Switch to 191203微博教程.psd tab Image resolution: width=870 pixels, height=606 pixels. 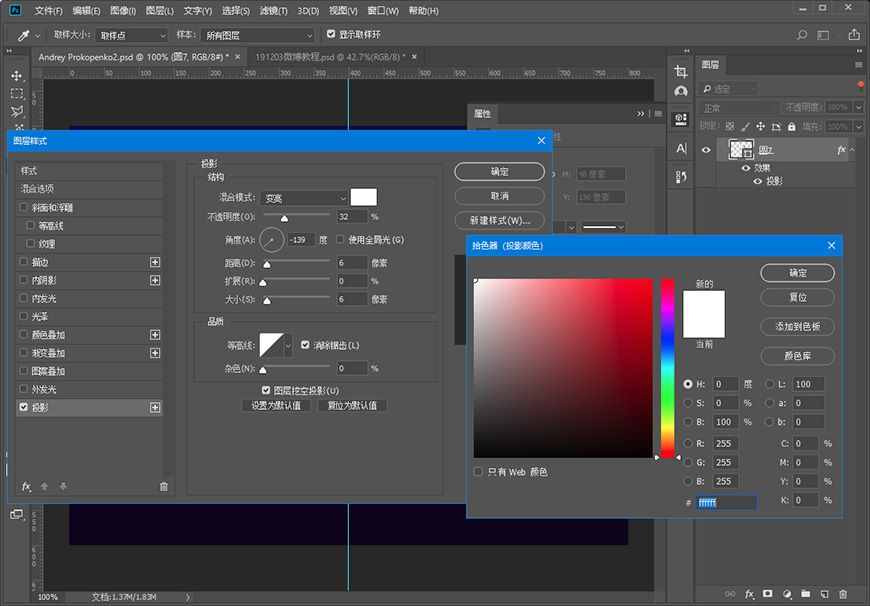[331, 57]
